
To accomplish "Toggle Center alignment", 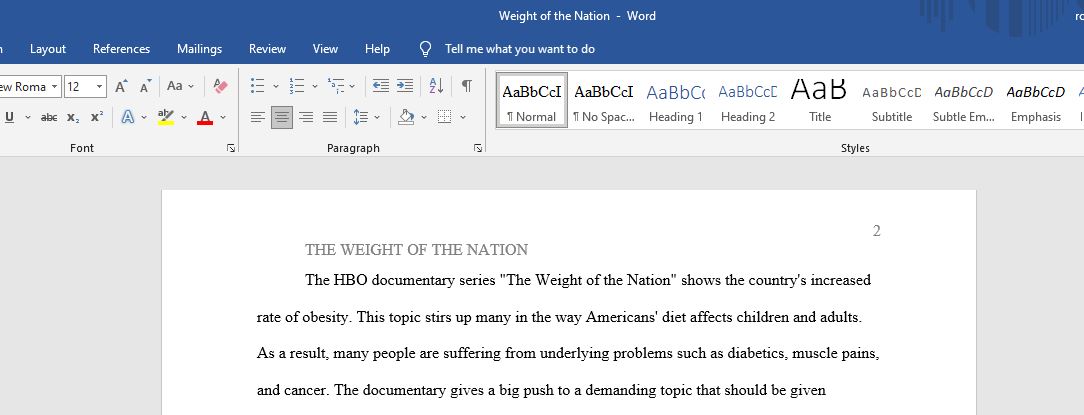I will click(281, 118).
